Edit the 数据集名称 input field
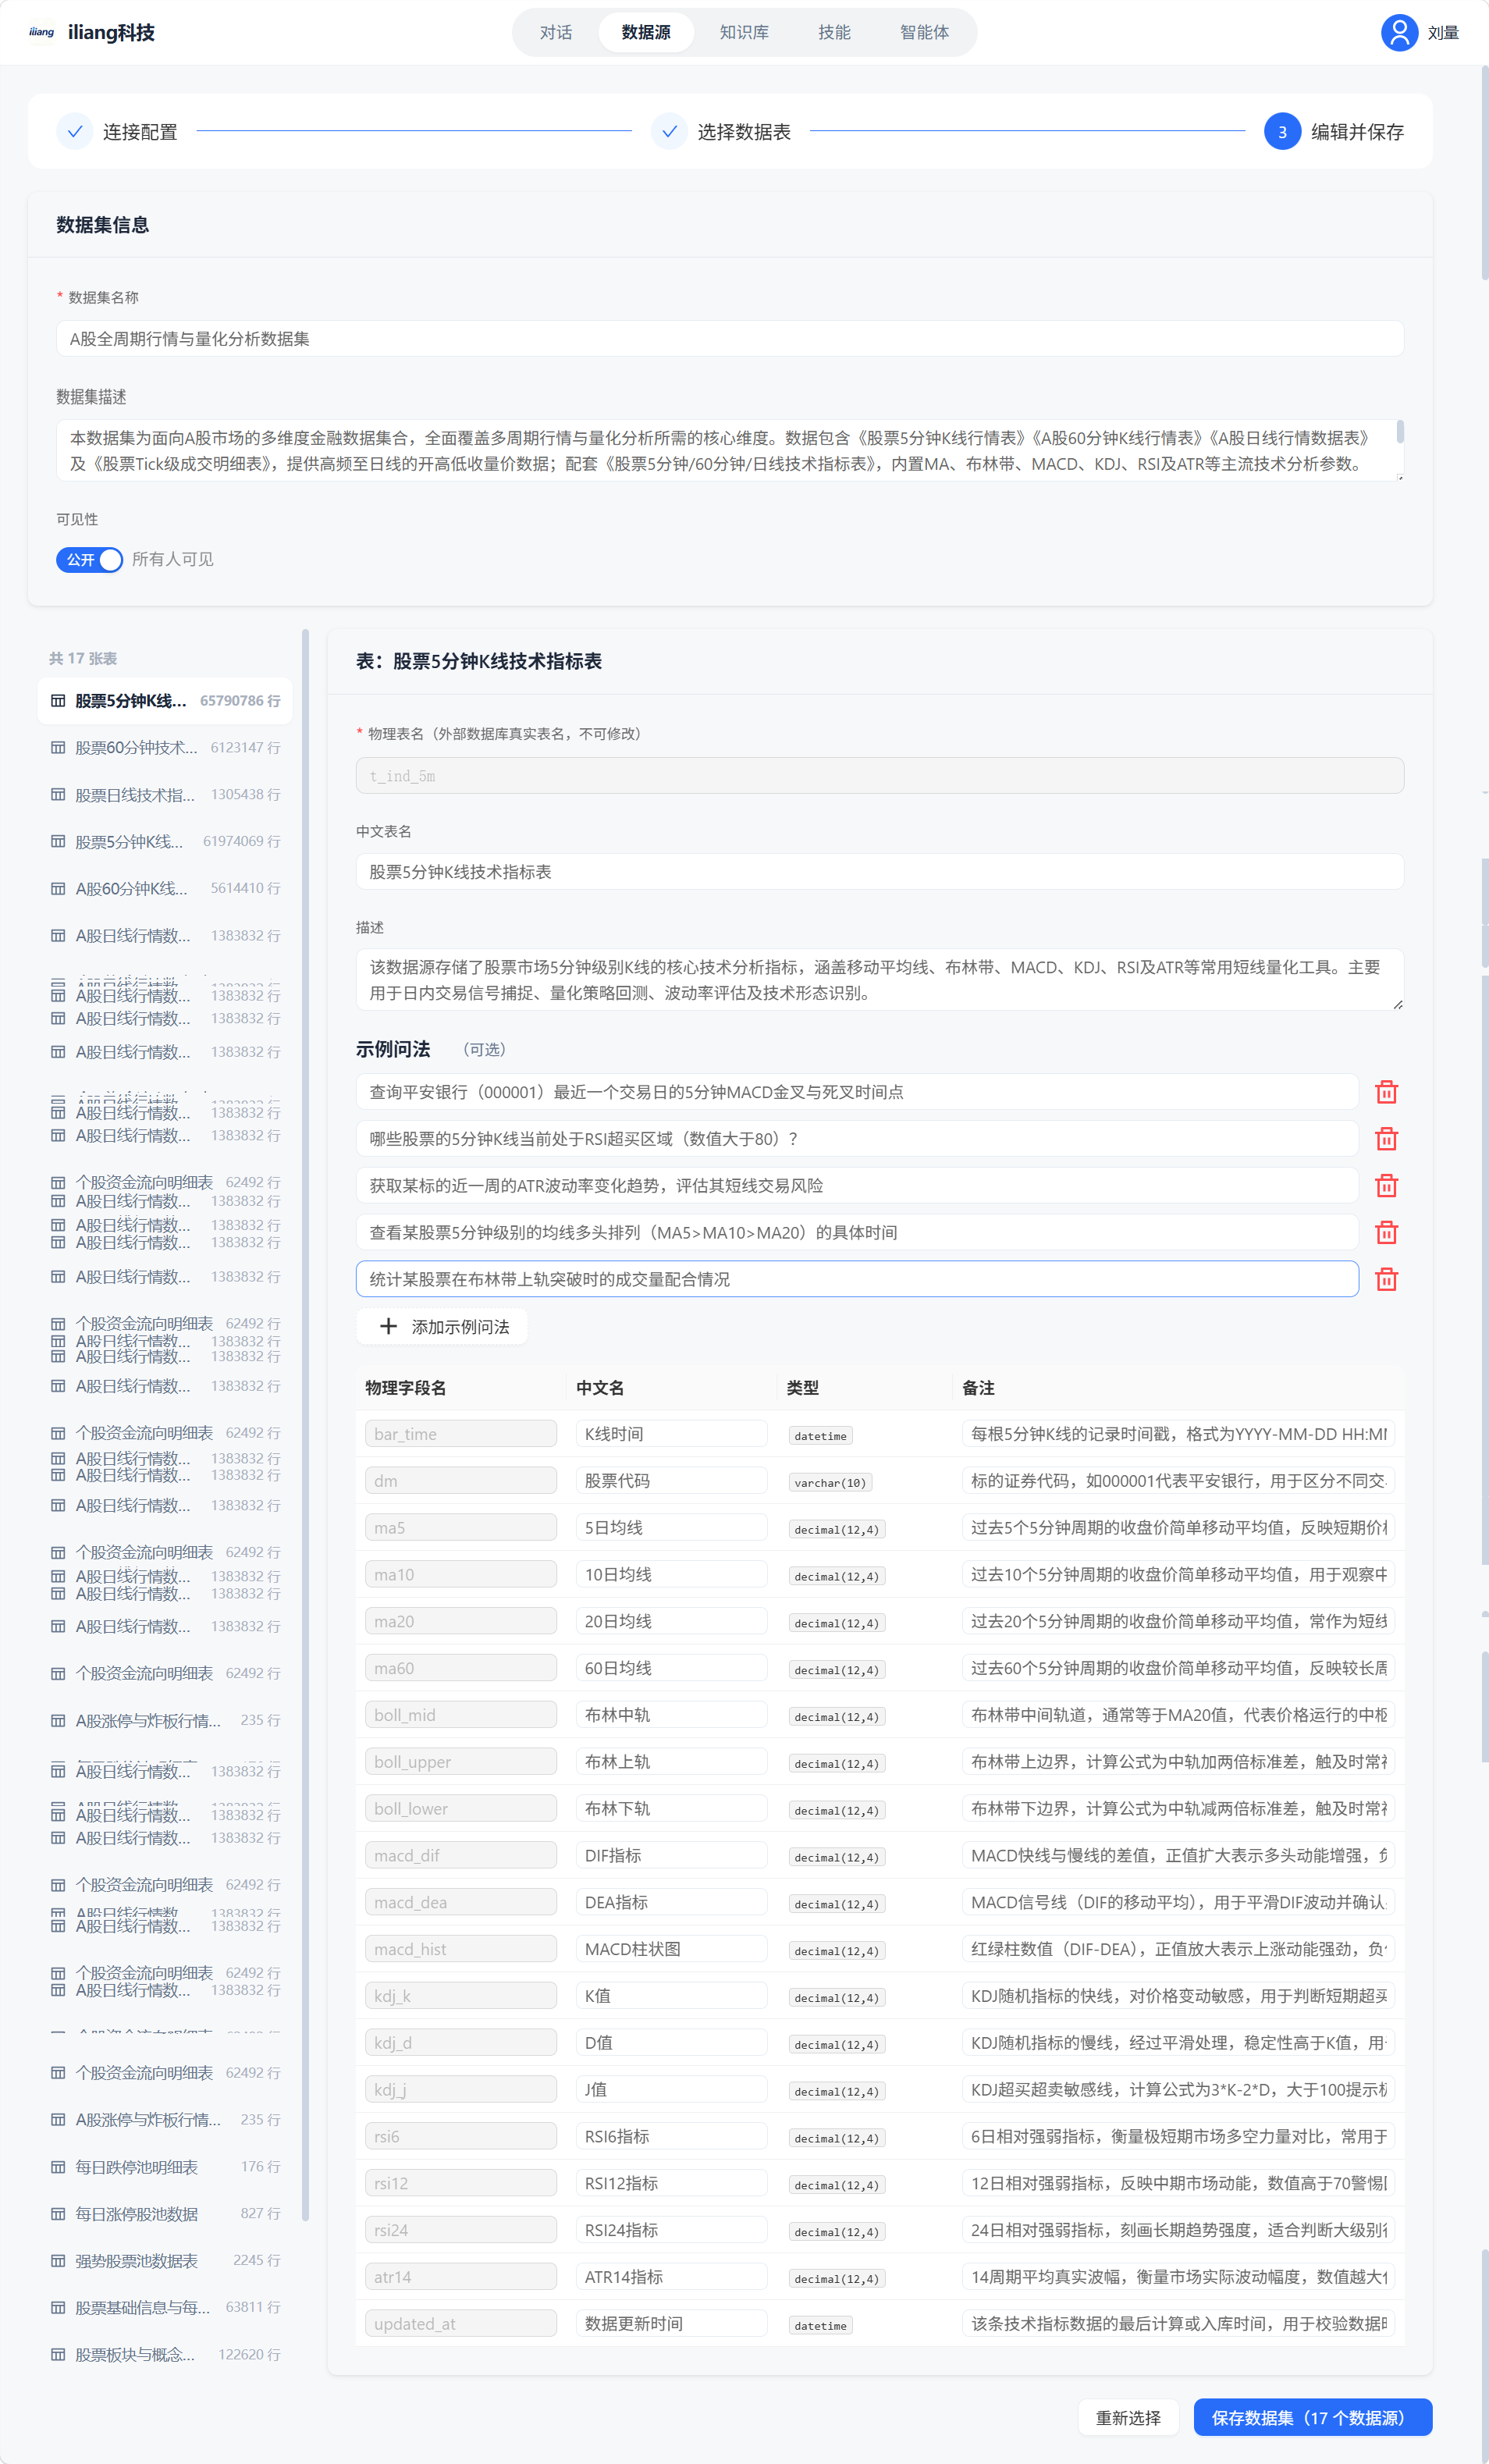The width and height of the screenshot is (1489, 2464). pyautogui.click(x=730, y=338)
